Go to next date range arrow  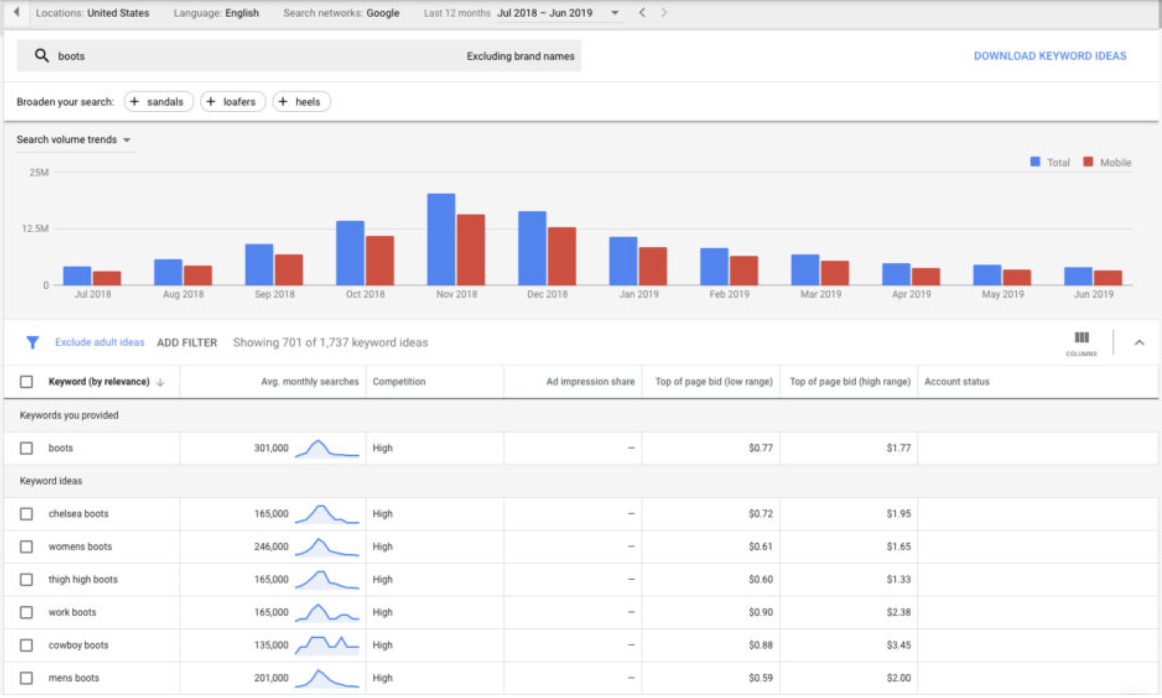coord(664,13)
